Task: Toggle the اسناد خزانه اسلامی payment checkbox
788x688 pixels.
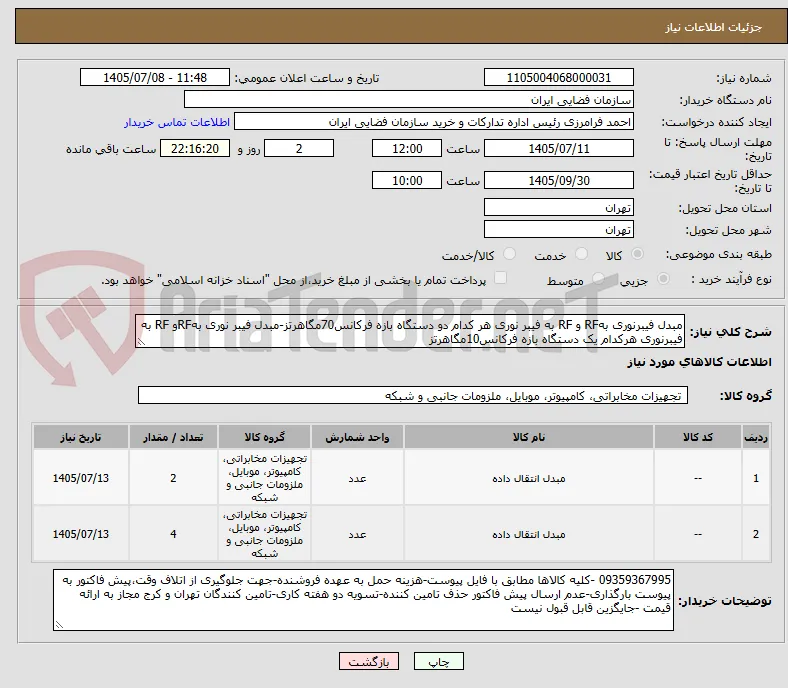Action: (501, 278)
